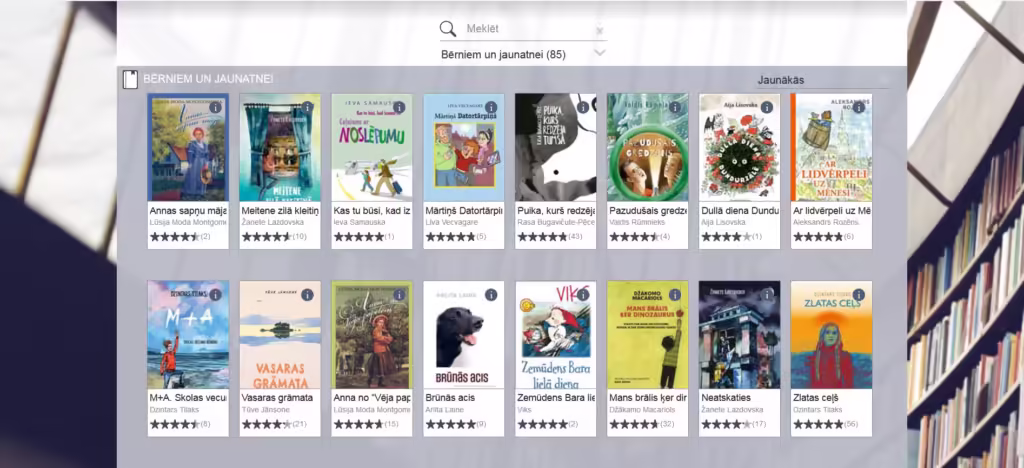The width and height of the screenshot is (1024, 468).
Task: Click author Ieva Samauska
Action: point(358,223)
